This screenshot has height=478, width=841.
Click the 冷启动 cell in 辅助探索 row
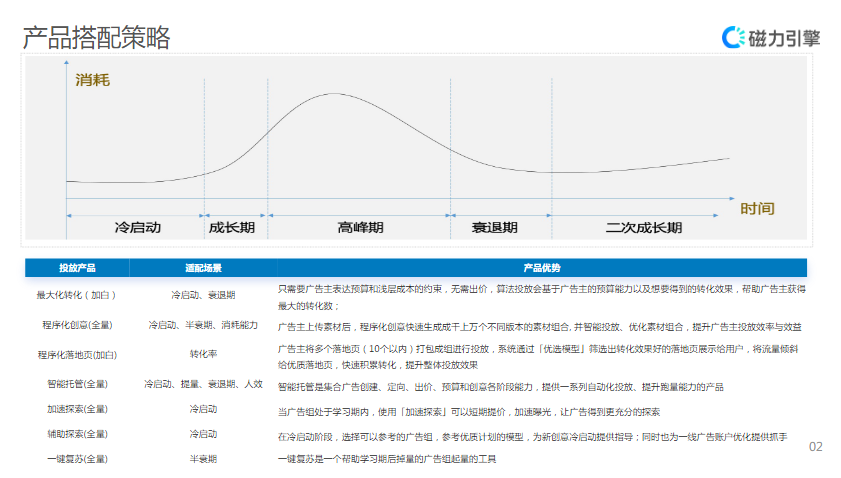[203, 434]
